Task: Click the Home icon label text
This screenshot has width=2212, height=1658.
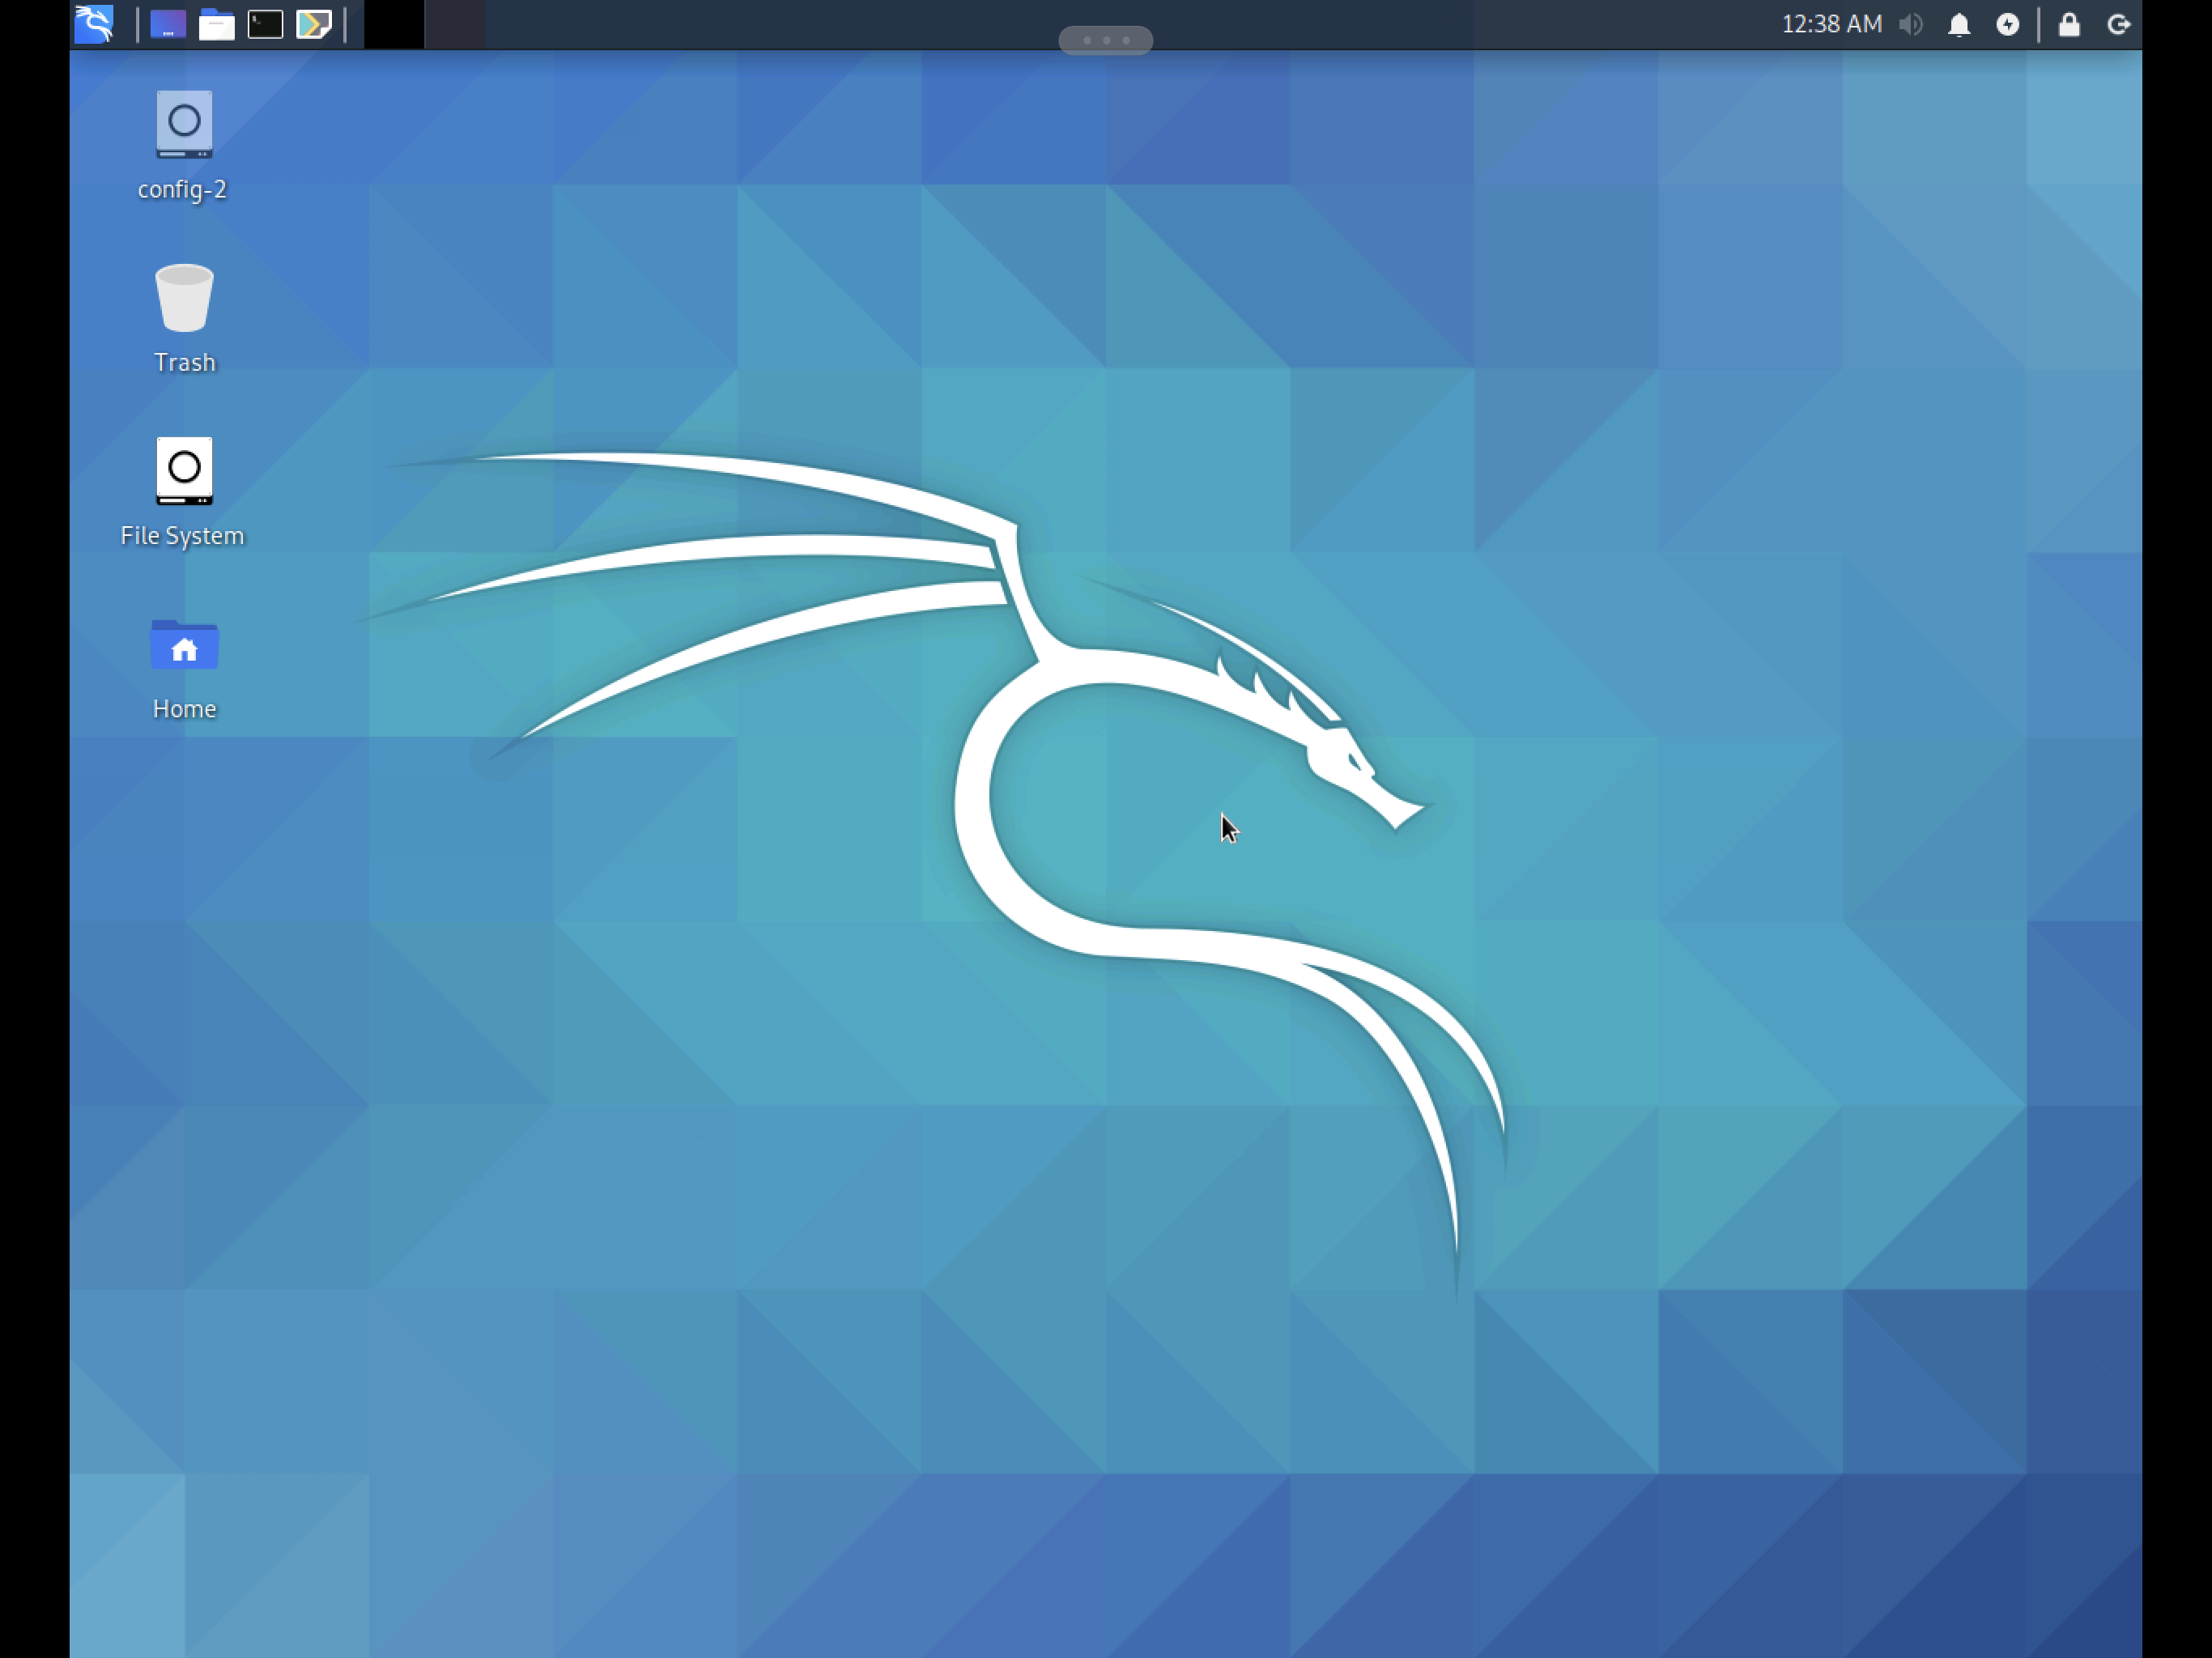Action: point(184,709)
